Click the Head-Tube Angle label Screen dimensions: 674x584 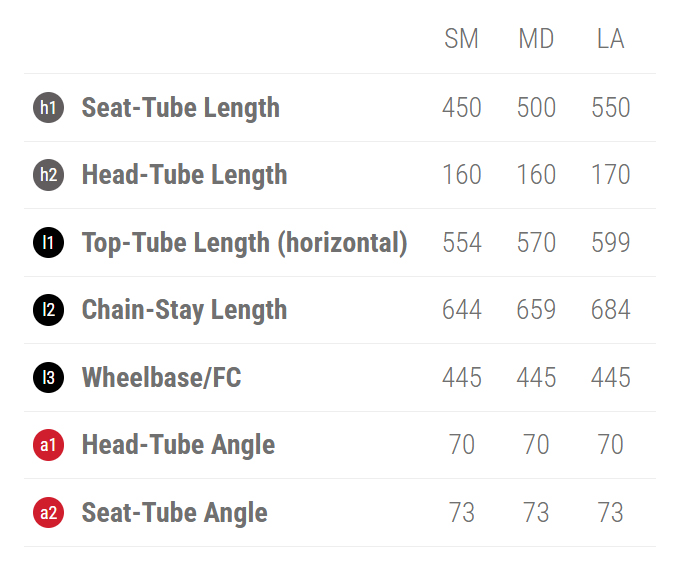(178, 445)
